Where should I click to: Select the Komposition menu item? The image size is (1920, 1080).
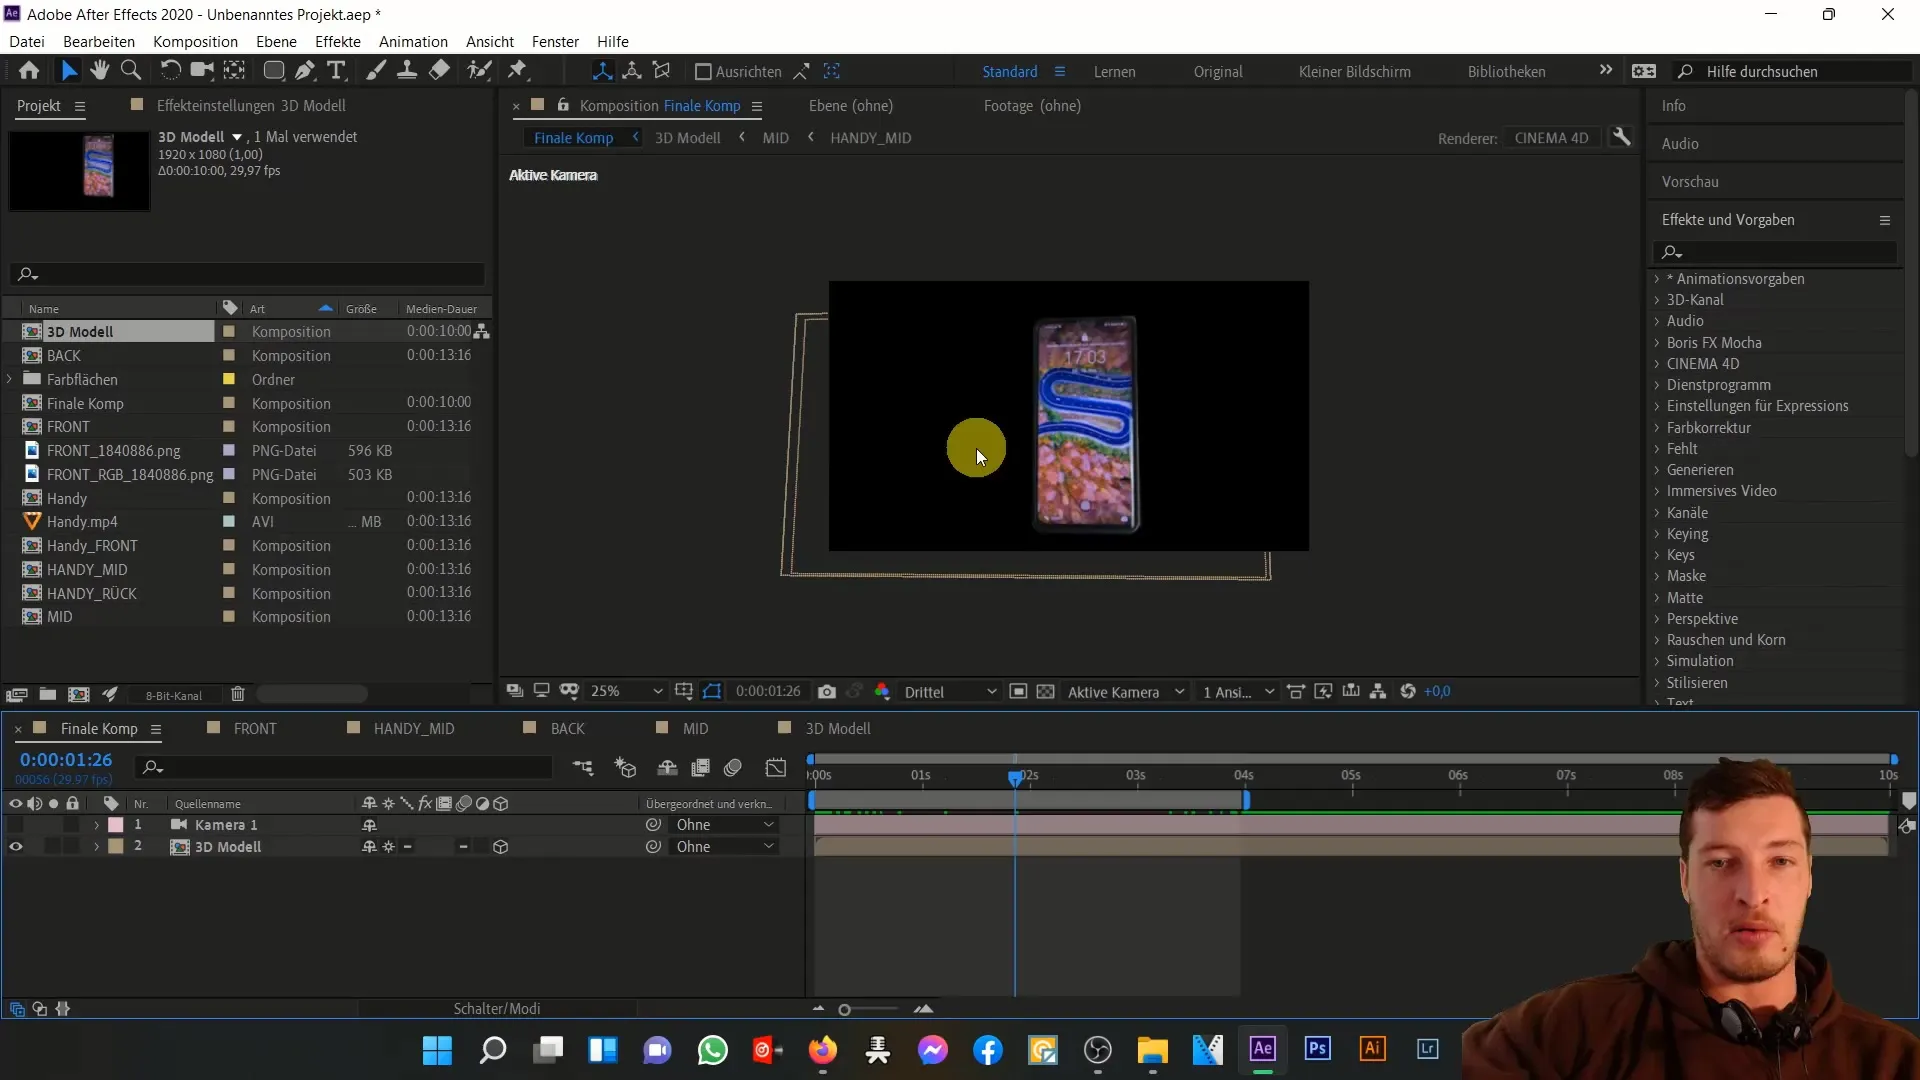click(x=194, y=41)
